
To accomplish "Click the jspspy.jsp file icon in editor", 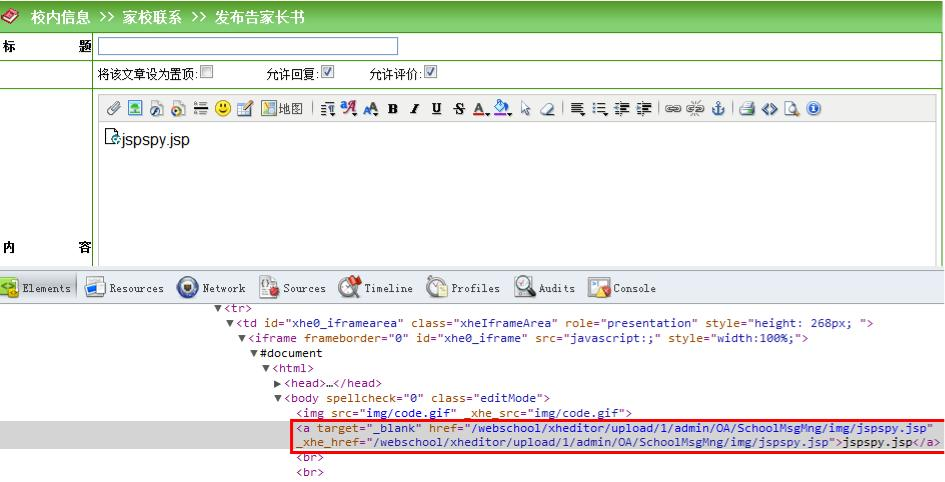I will (x=113, y=137).
